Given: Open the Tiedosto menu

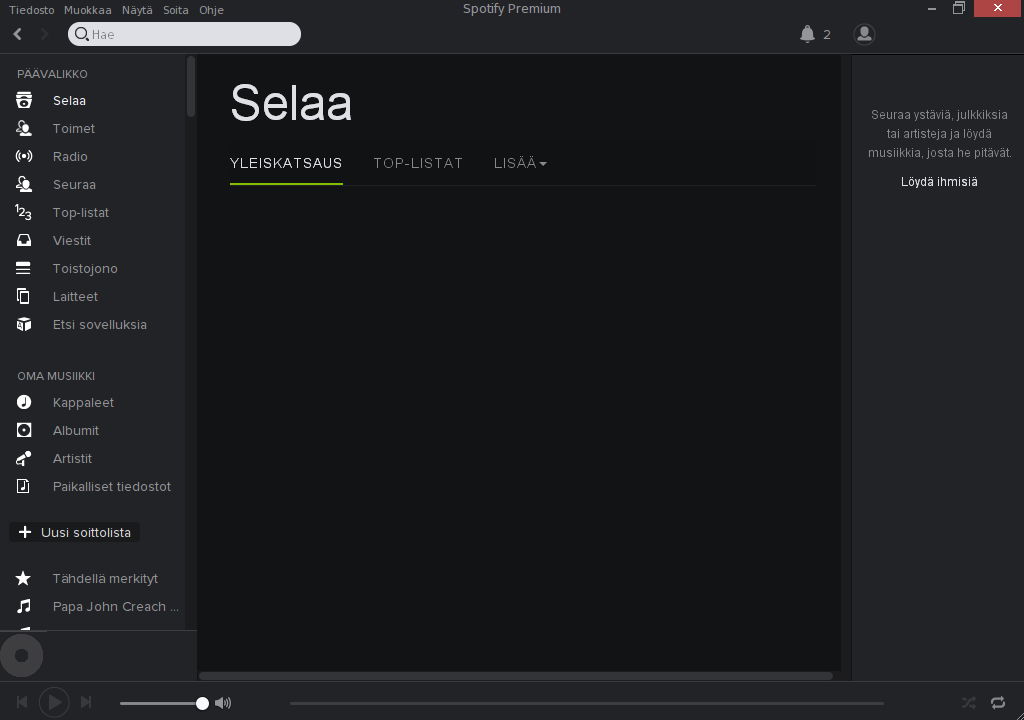Looking at the screenshot, I should [32, 10].
